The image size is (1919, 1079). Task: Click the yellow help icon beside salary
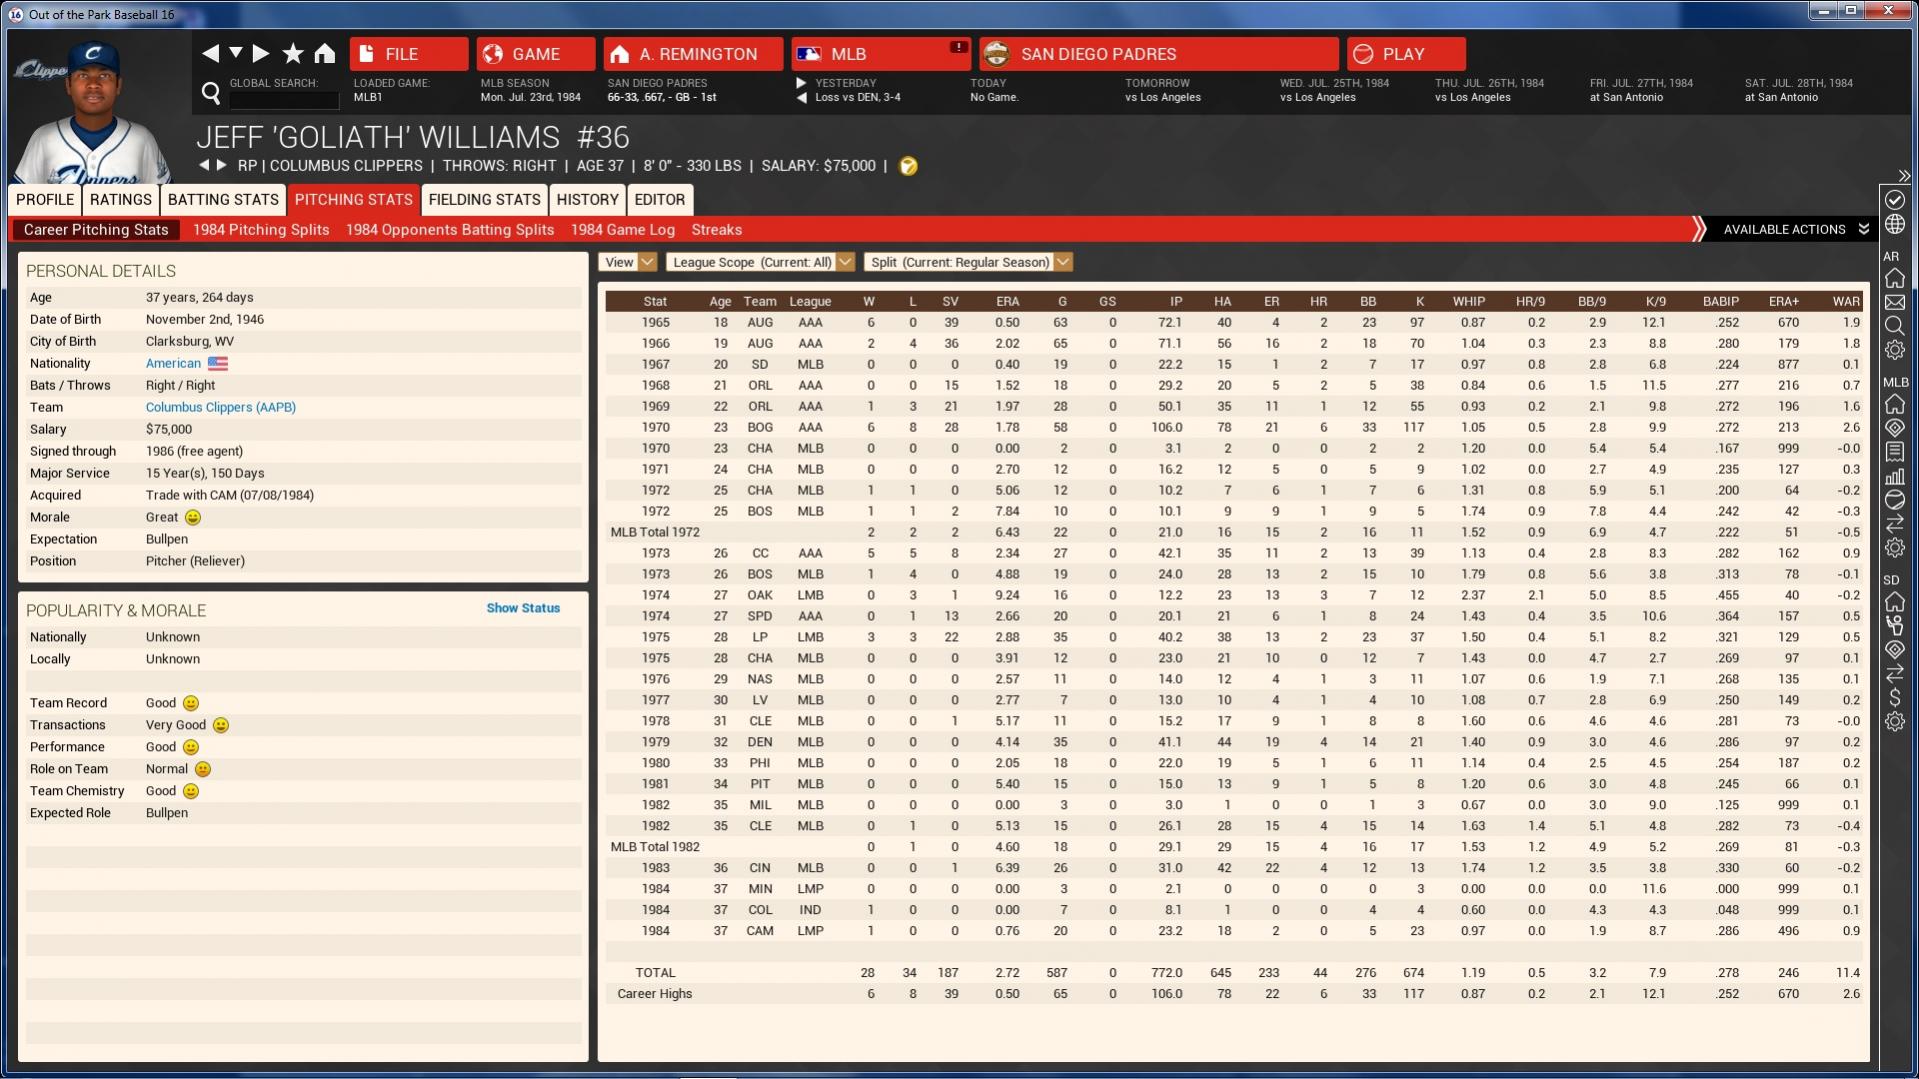[908, 166]
